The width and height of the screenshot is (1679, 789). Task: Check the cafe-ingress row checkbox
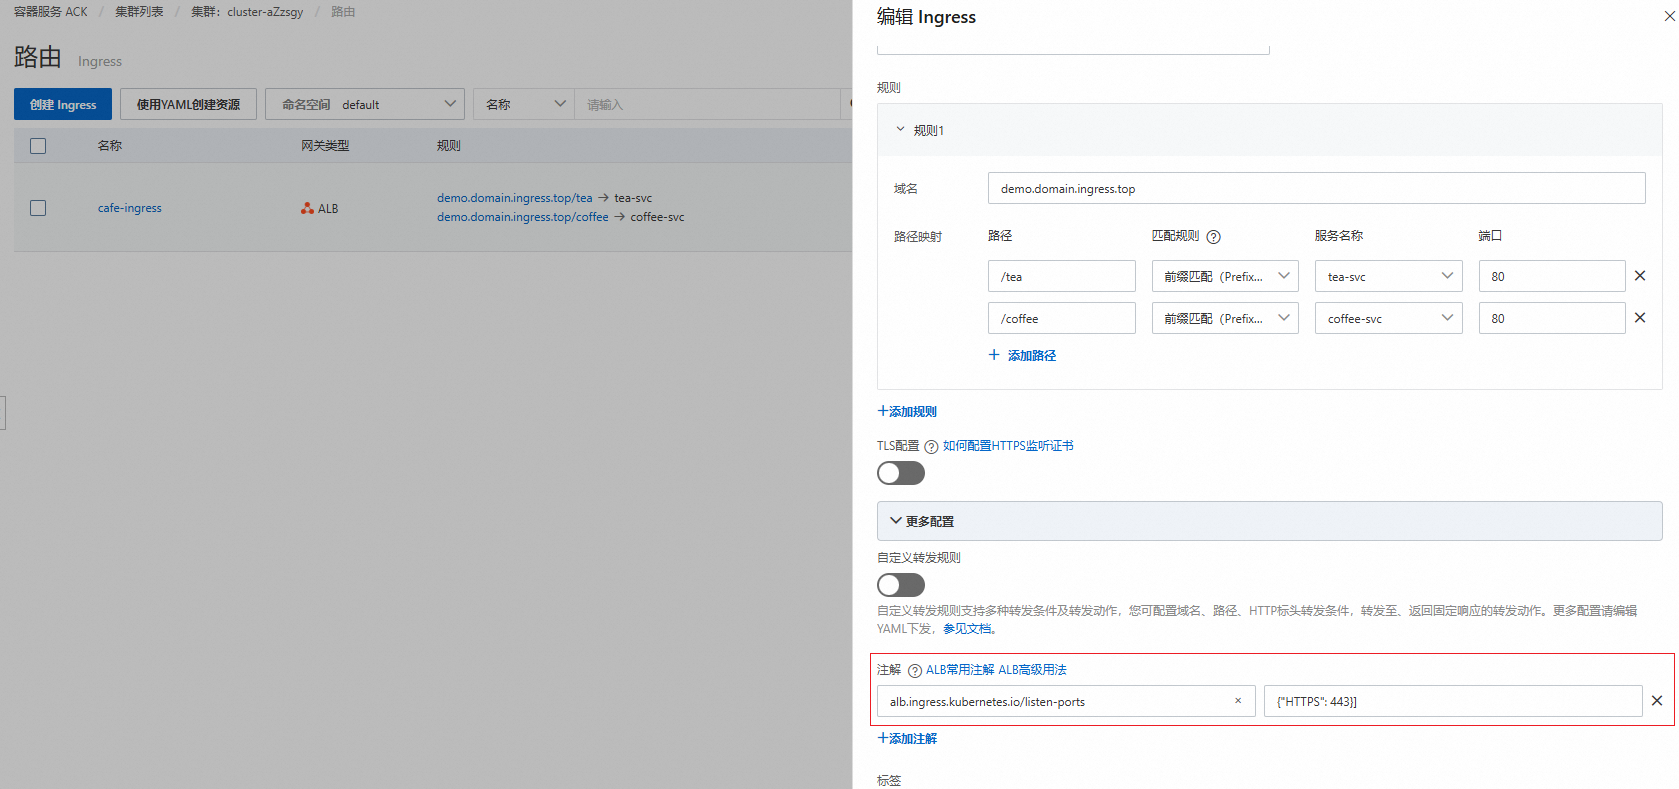click(x=38, y=208)
